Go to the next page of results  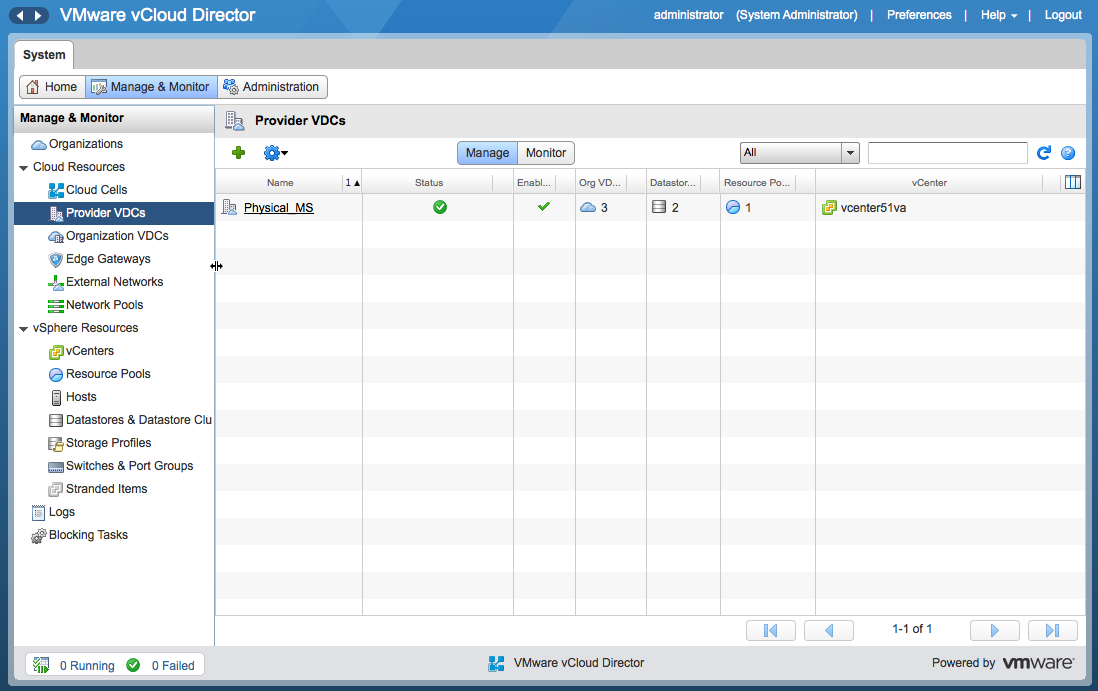tap(994, 630)
